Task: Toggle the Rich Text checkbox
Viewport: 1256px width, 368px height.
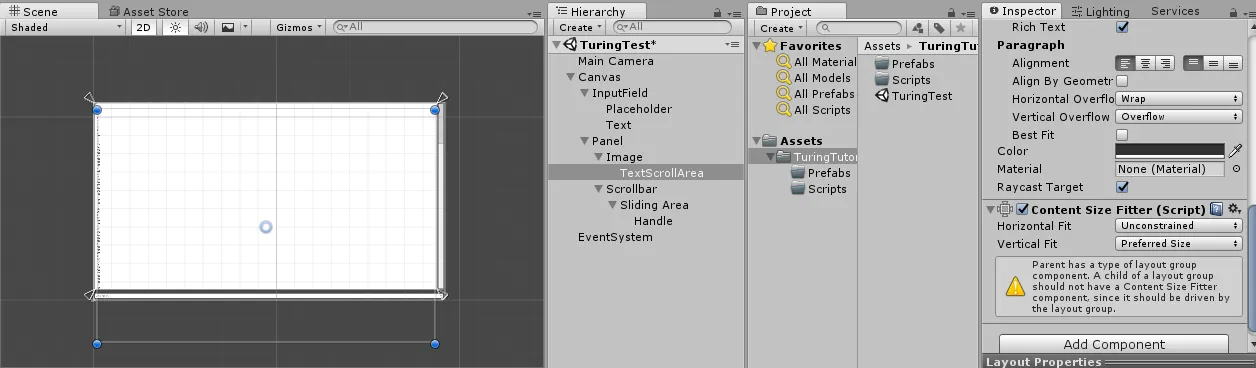Action: (1122, 27)
